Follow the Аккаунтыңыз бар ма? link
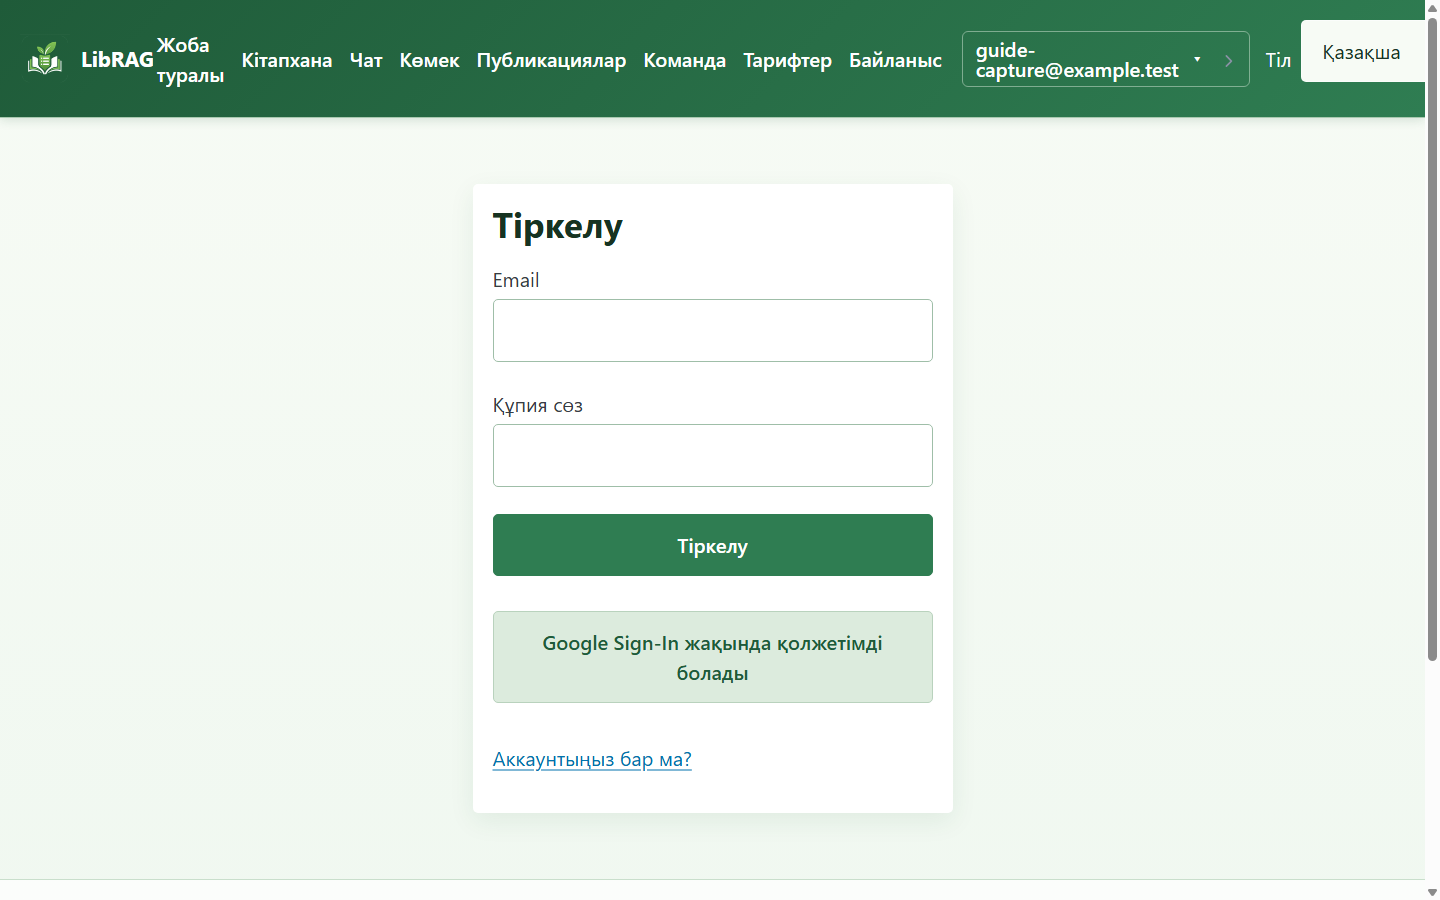The height and width of the screenshot is (900, 1440). click(x=592, y=759)
